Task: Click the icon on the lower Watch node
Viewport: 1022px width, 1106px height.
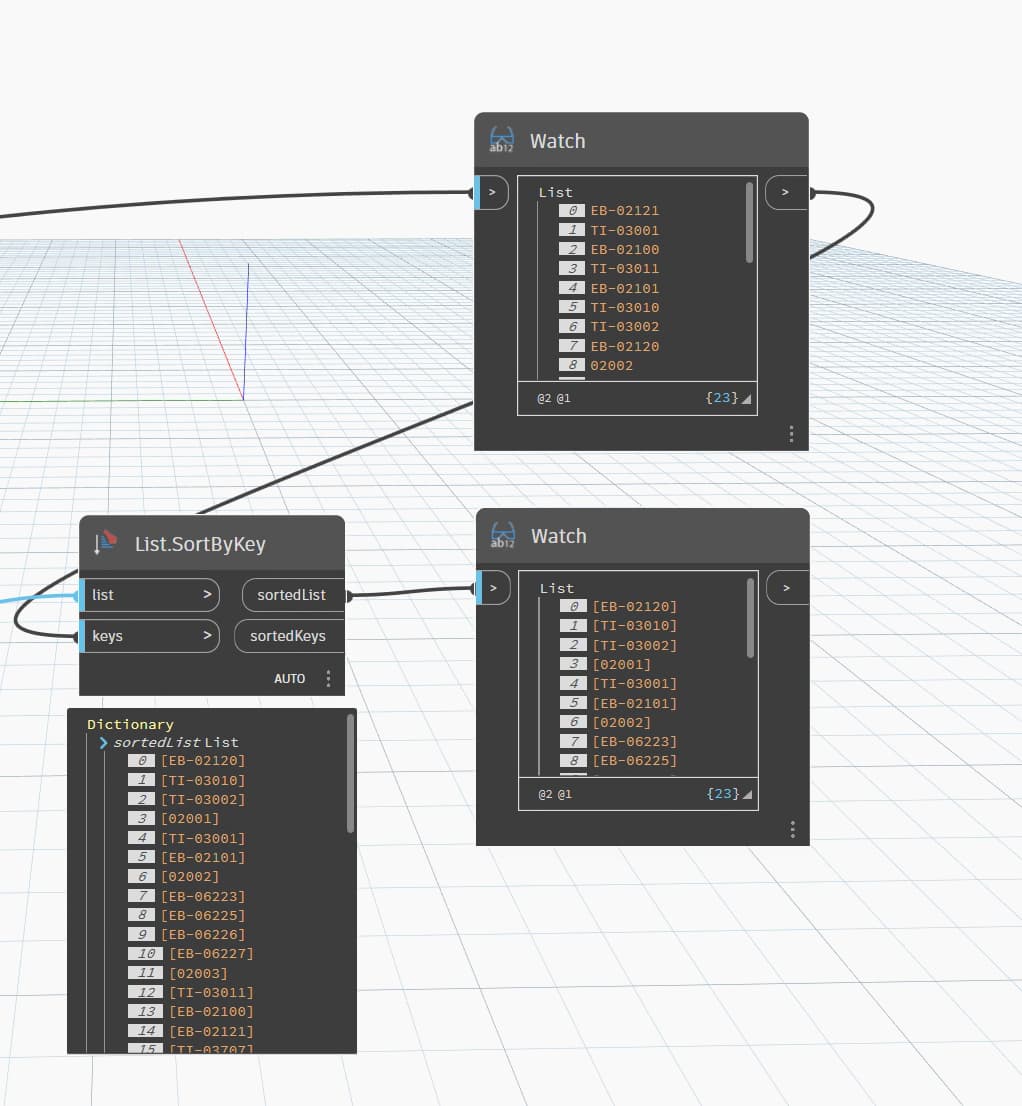Action: 503,535
